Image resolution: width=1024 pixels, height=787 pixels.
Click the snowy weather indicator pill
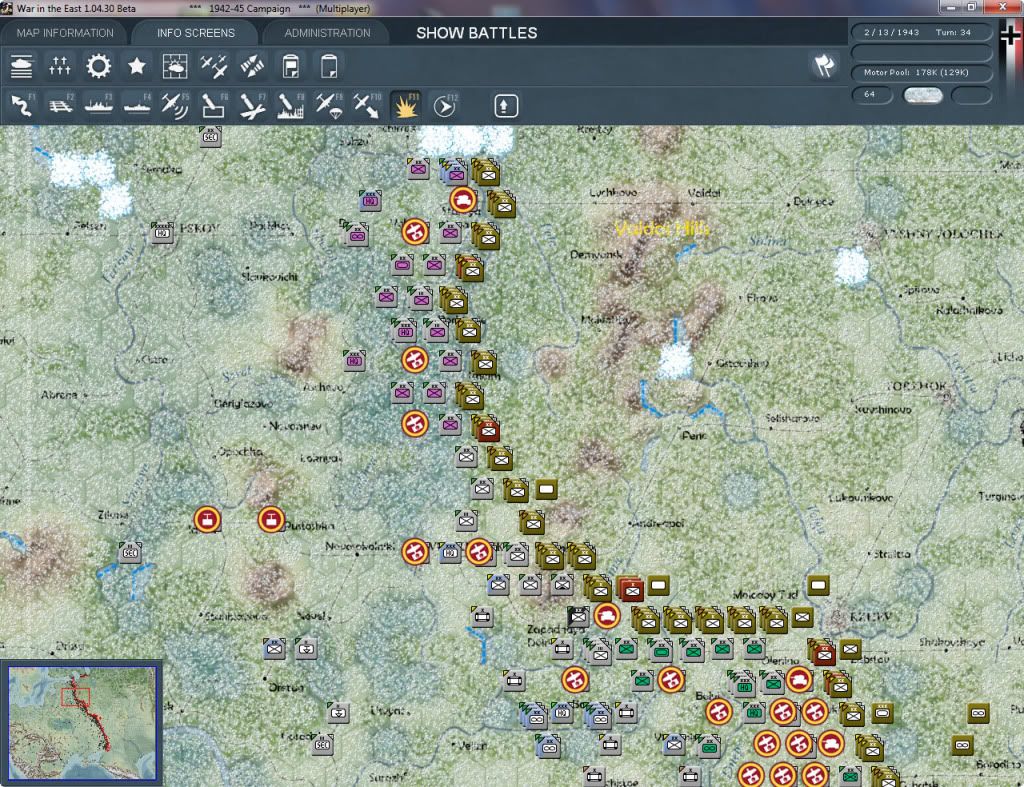pos(922,95)
